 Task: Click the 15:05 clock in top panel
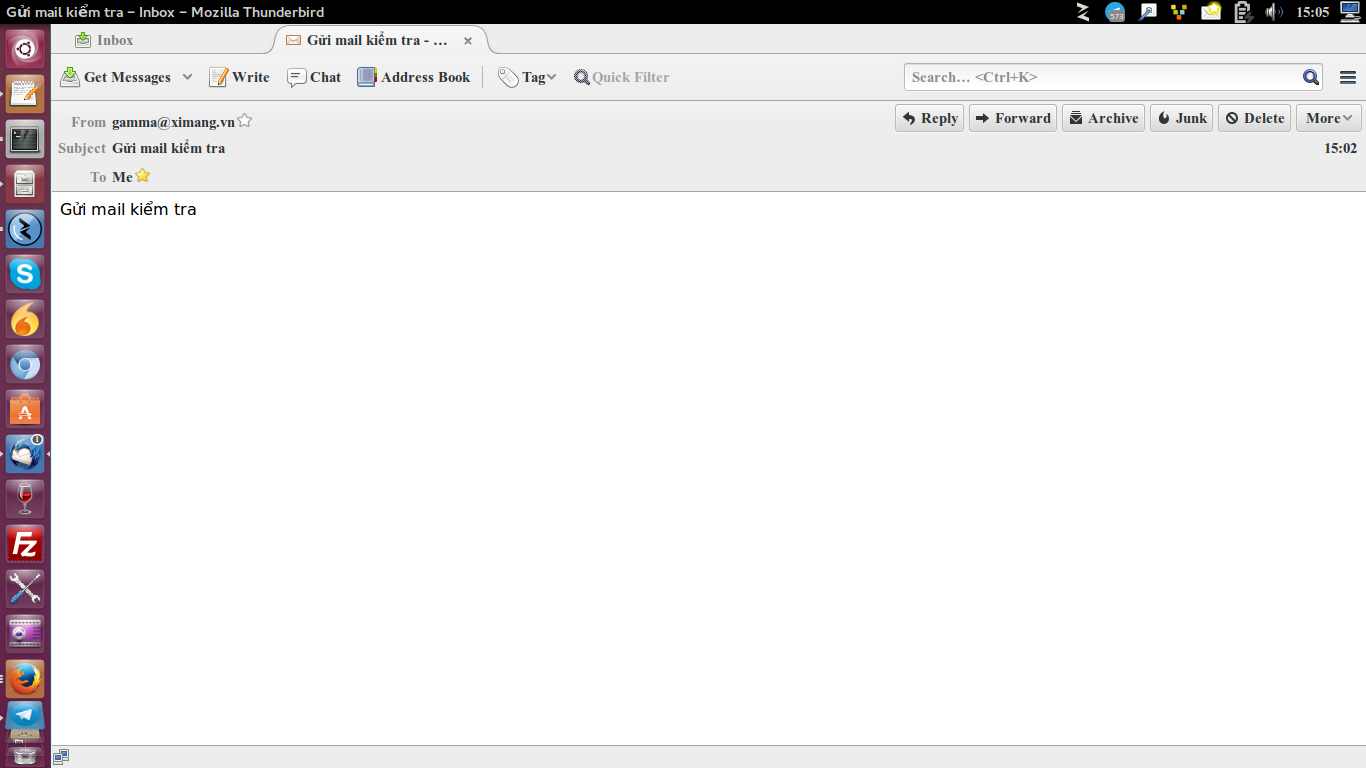tap(1312, 12)
